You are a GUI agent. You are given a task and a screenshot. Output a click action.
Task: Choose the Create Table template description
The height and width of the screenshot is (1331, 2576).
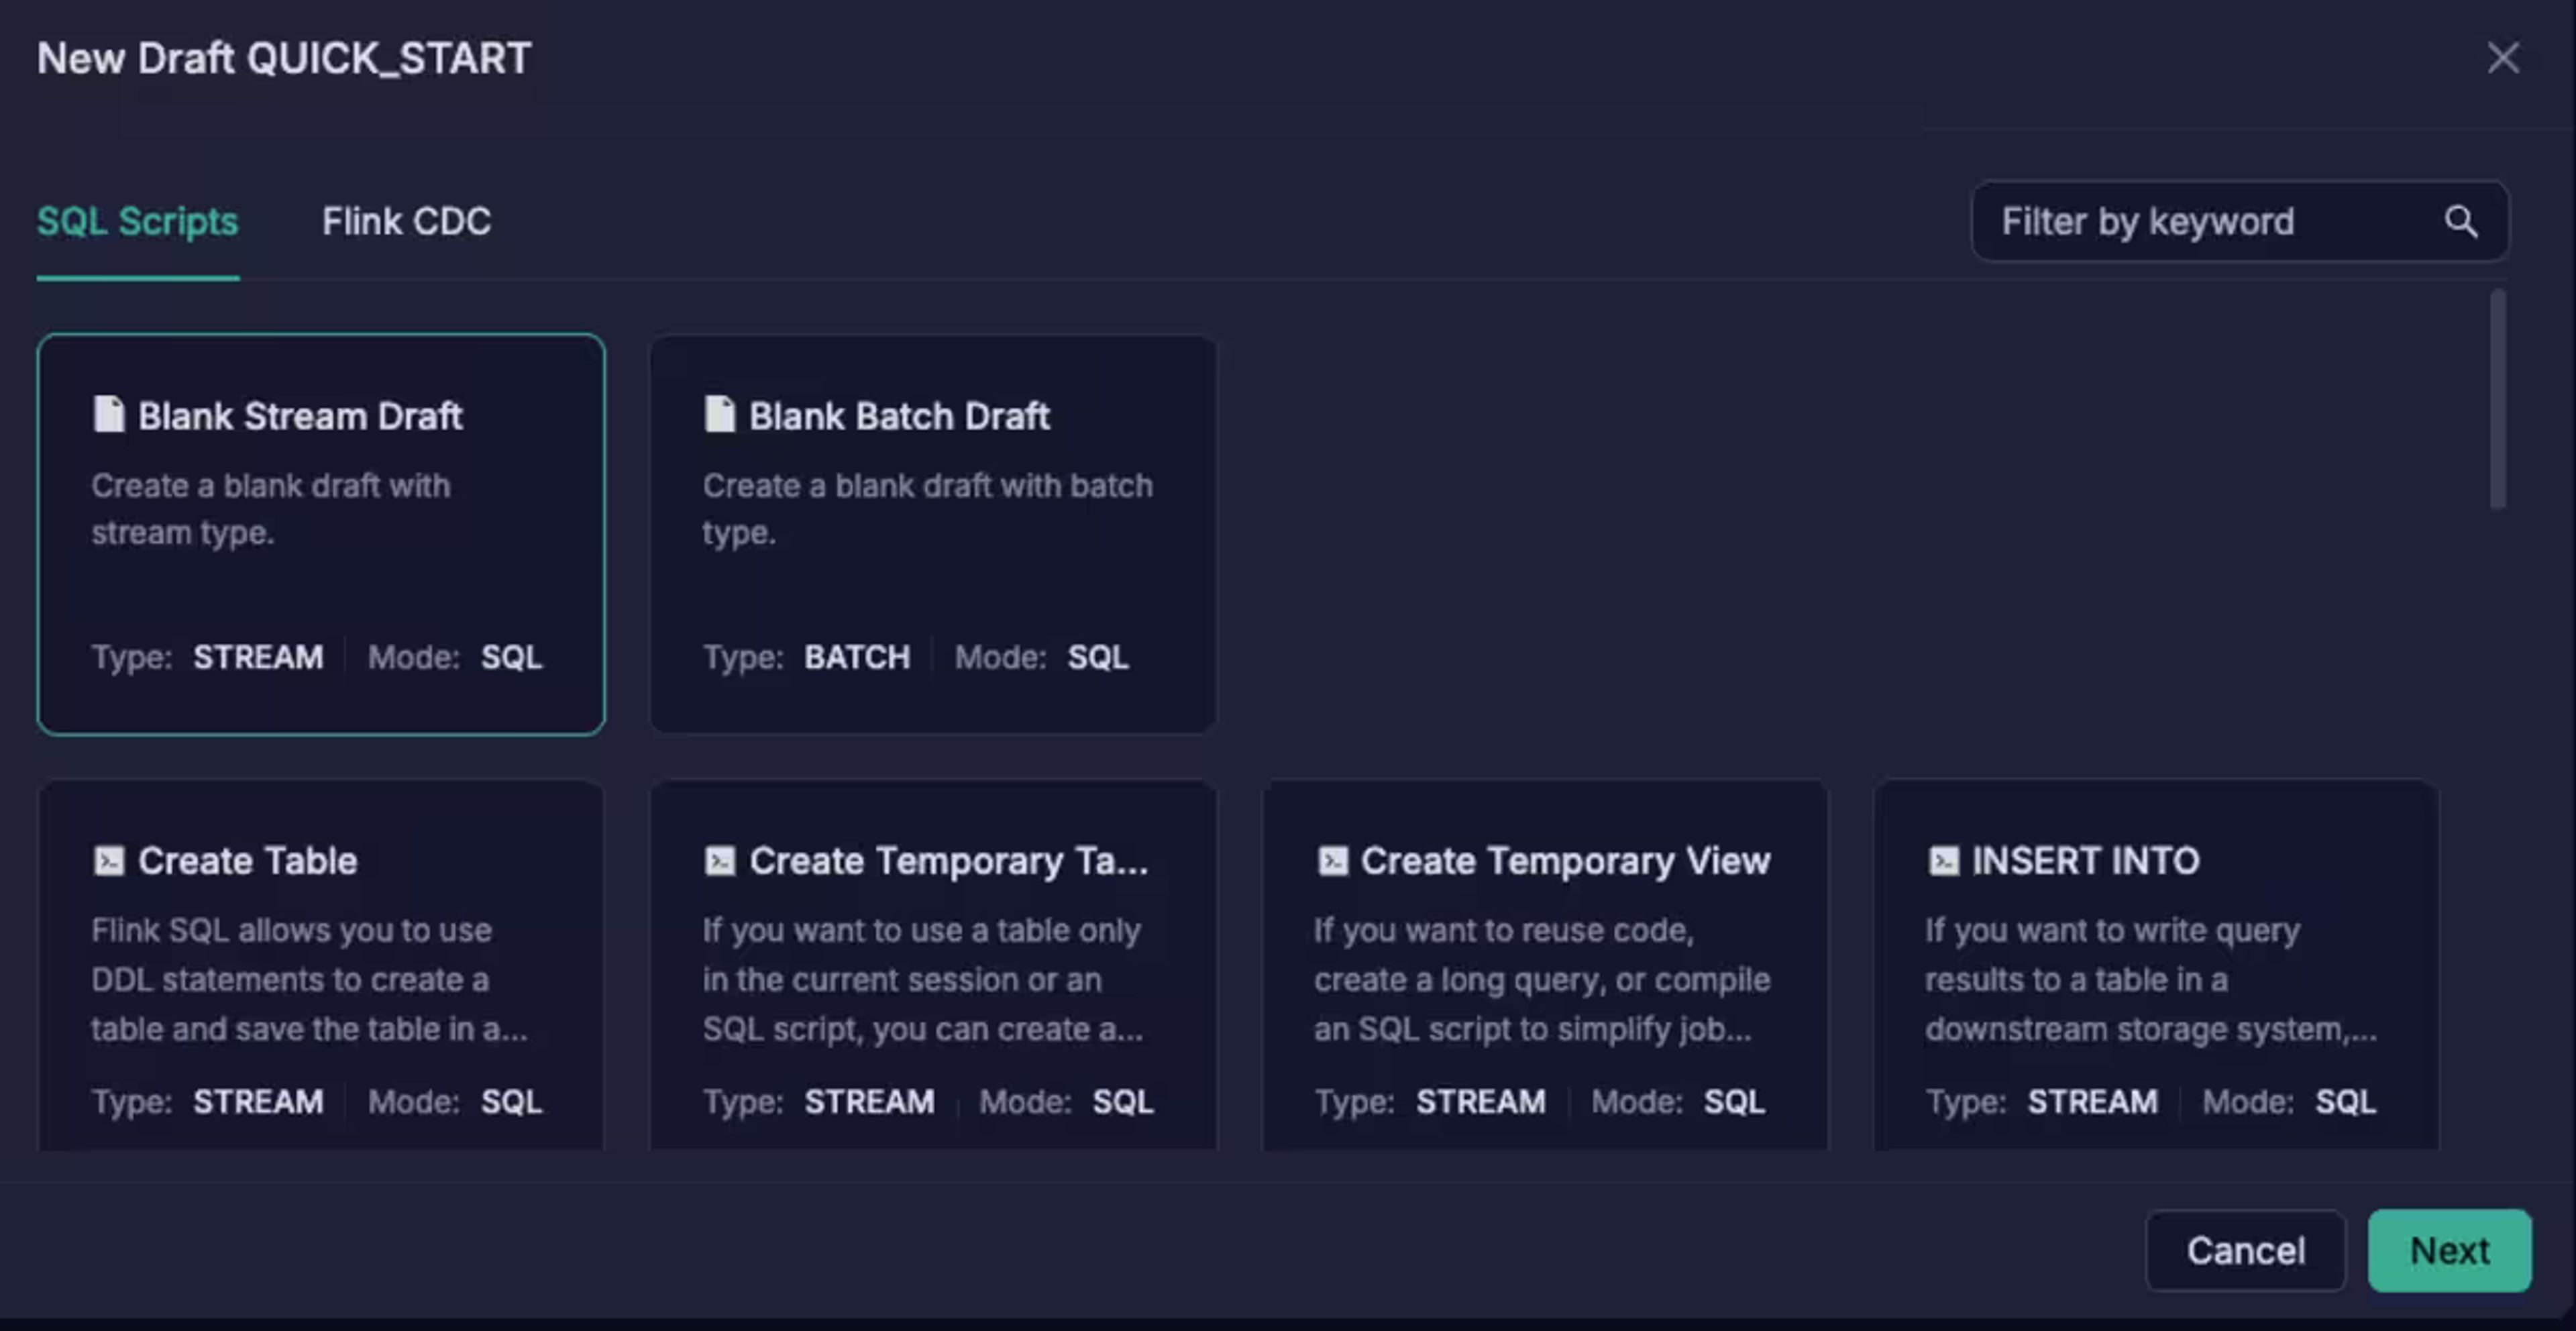point(309,979)
